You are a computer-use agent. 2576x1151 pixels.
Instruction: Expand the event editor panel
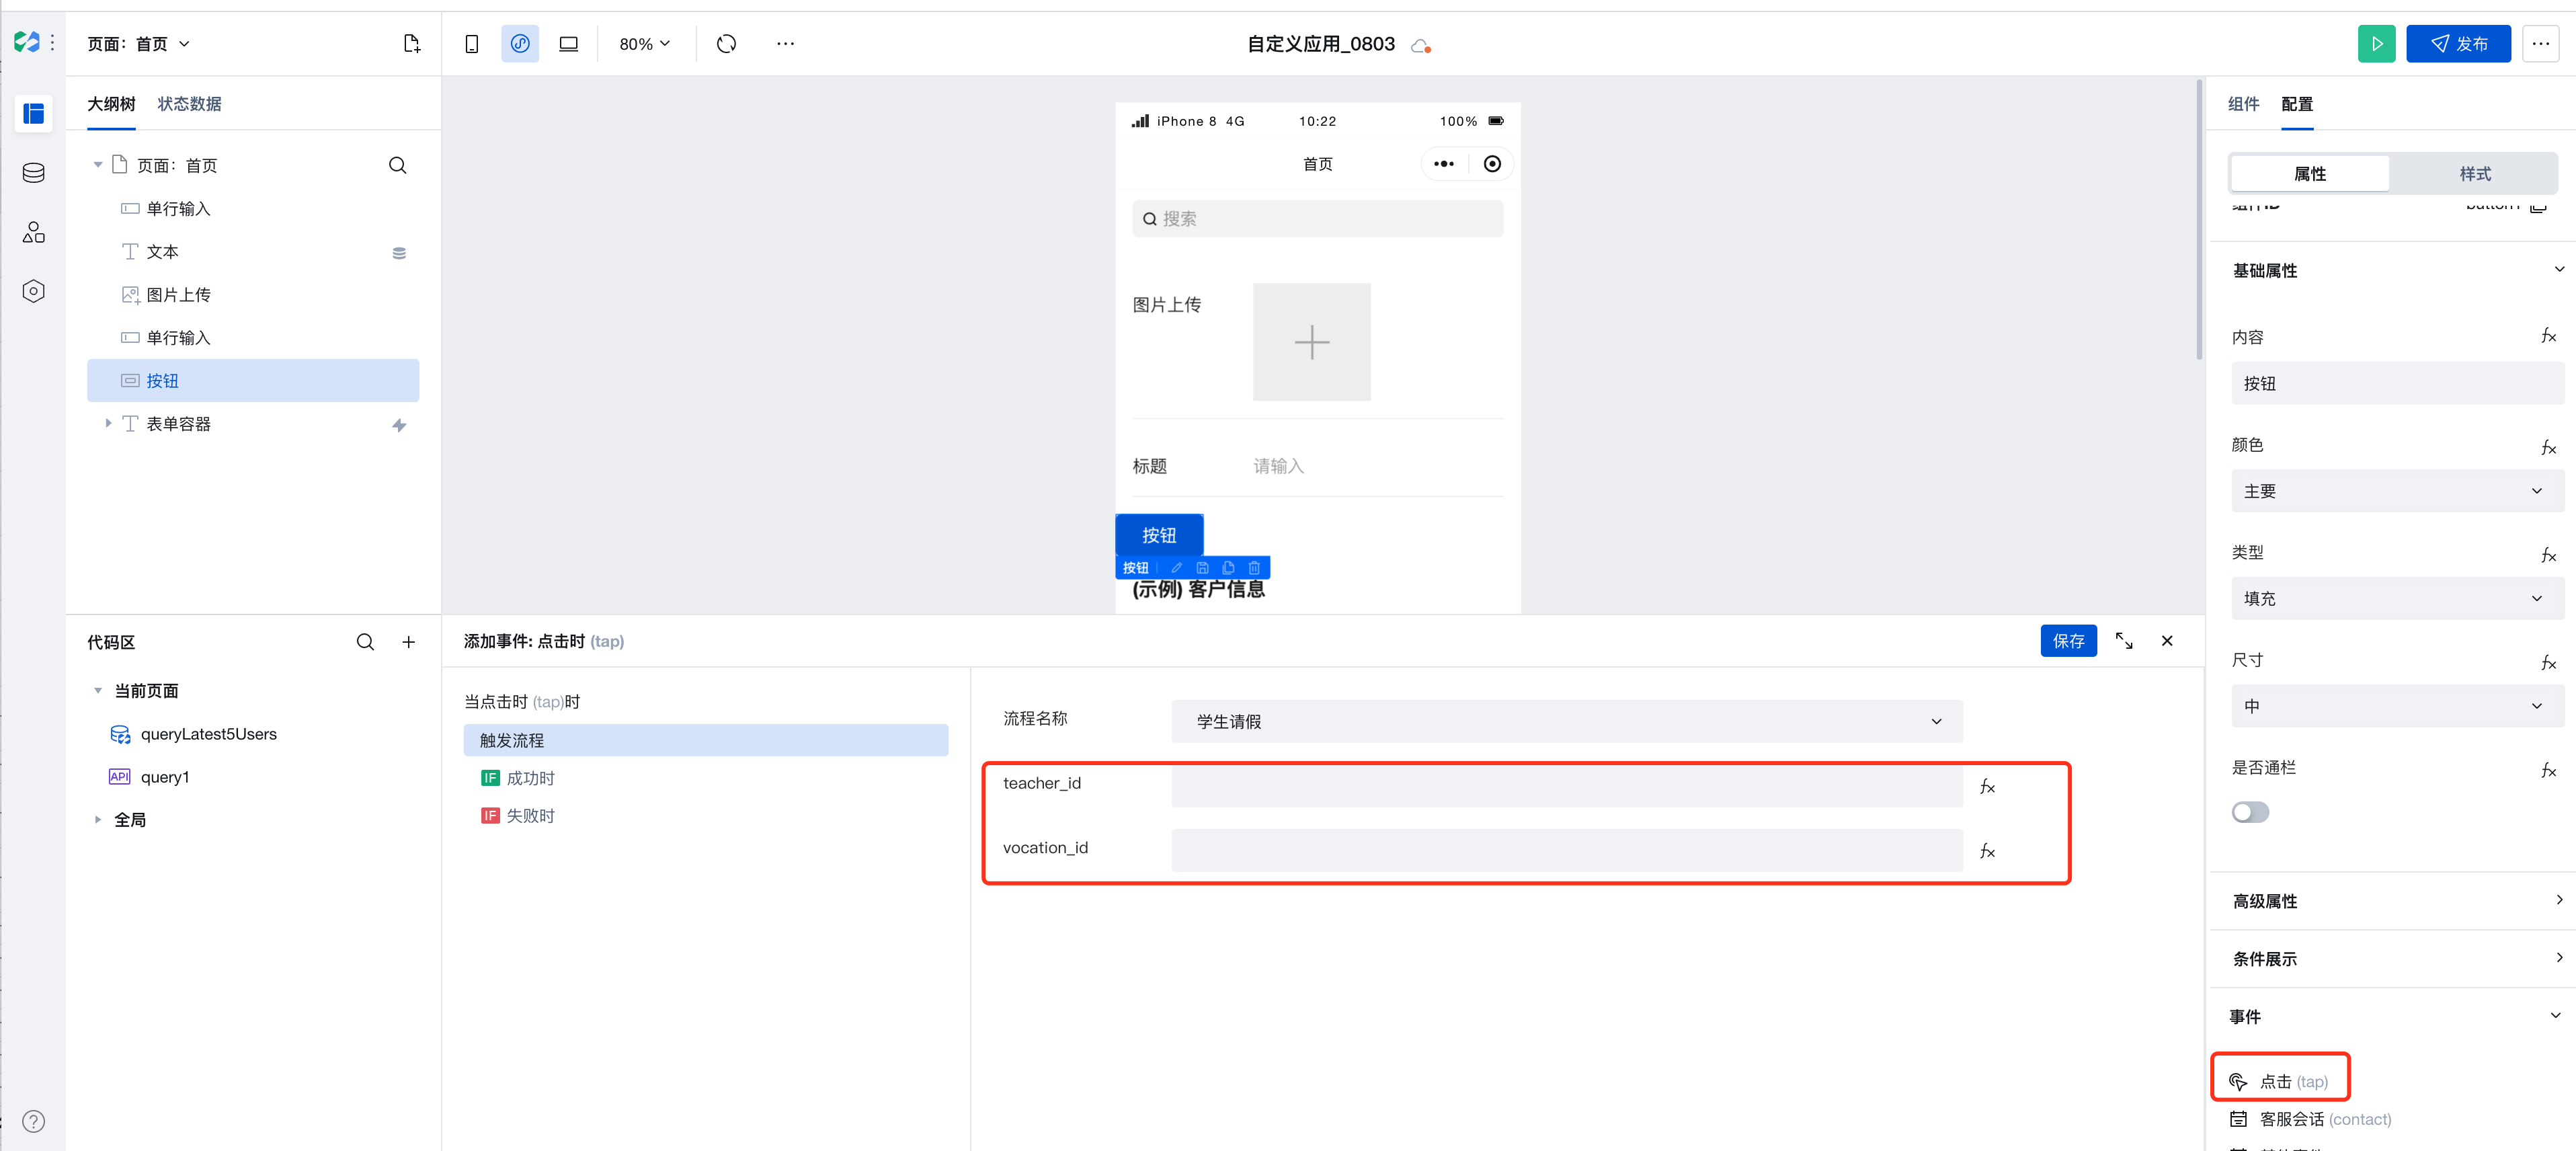[2123, 641]
